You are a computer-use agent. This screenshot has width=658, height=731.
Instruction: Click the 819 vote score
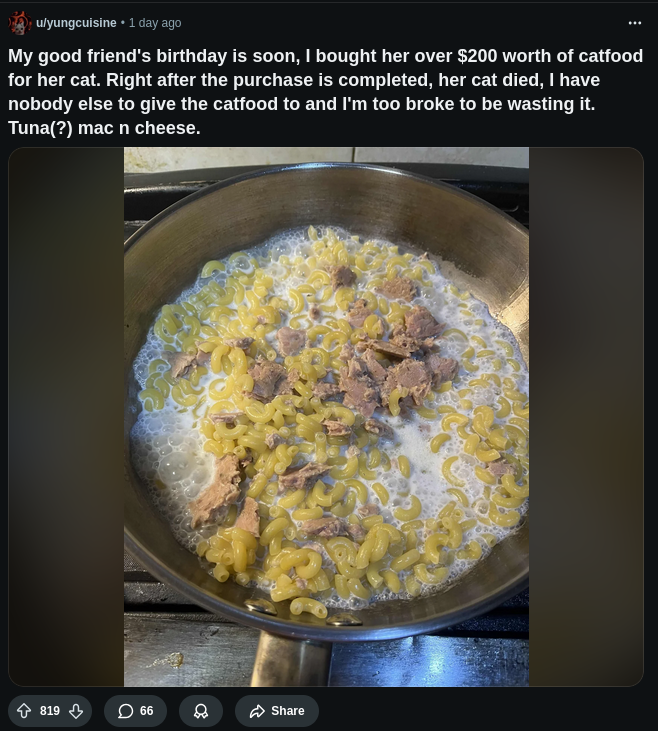pos(50,710)
